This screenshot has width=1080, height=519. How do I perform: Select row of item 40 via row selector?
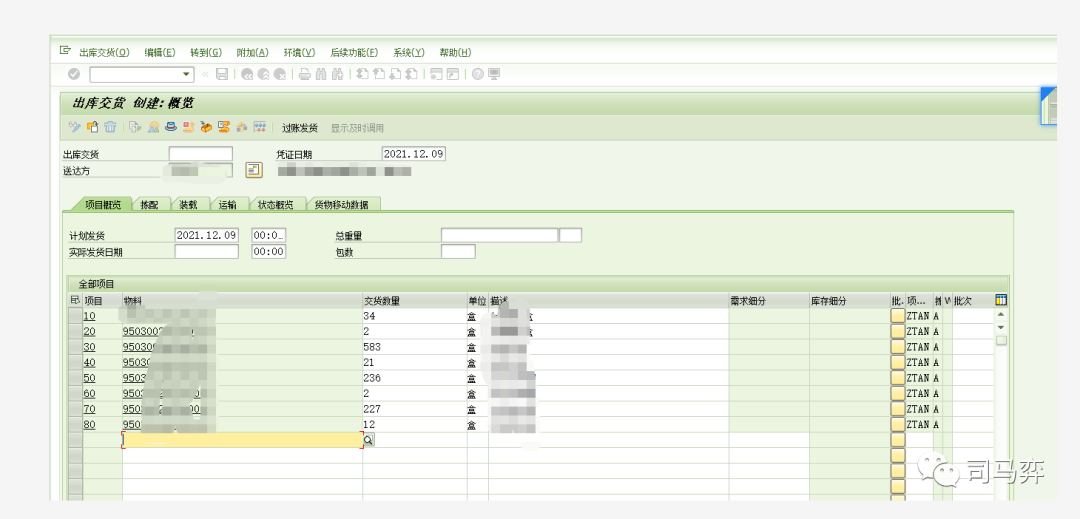[x=76, y=362]
